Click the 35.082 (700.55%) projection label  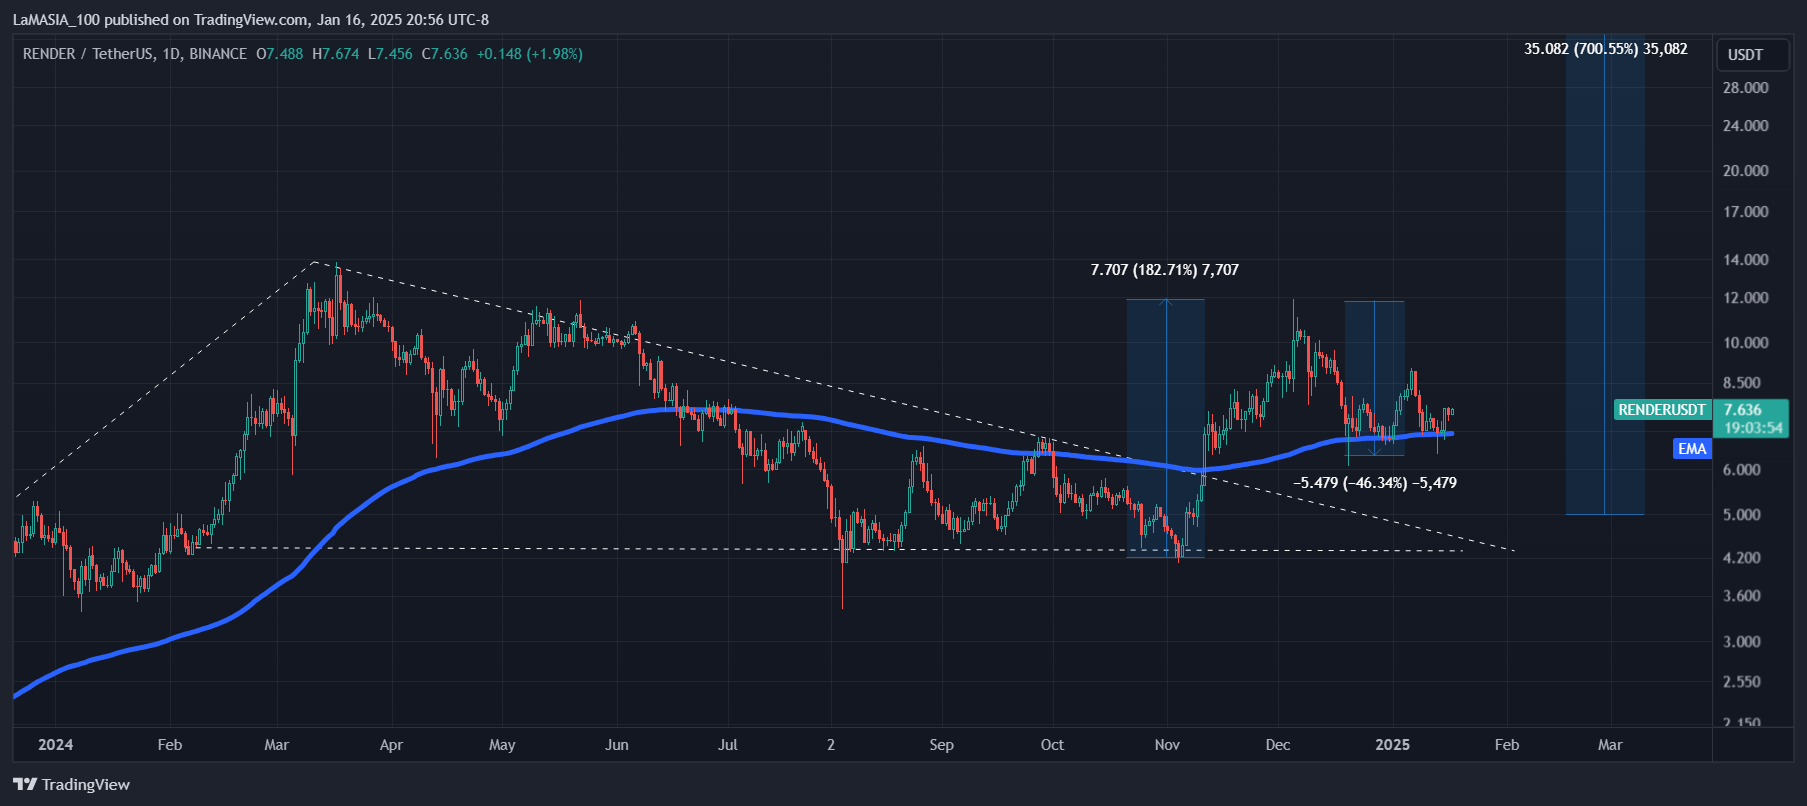click(1606, 48)
